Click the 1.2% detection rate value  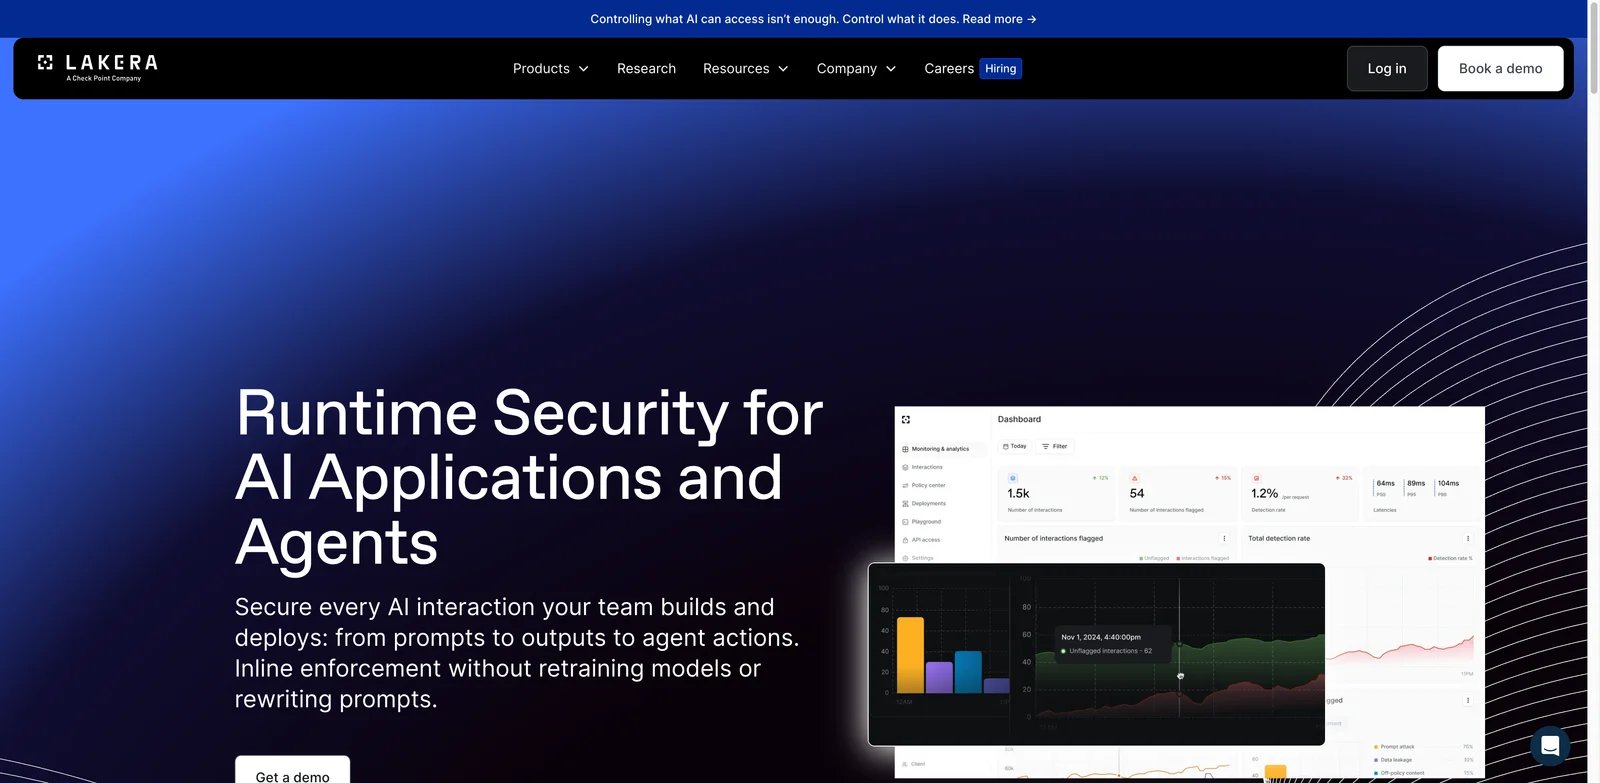click(1264, 493)
